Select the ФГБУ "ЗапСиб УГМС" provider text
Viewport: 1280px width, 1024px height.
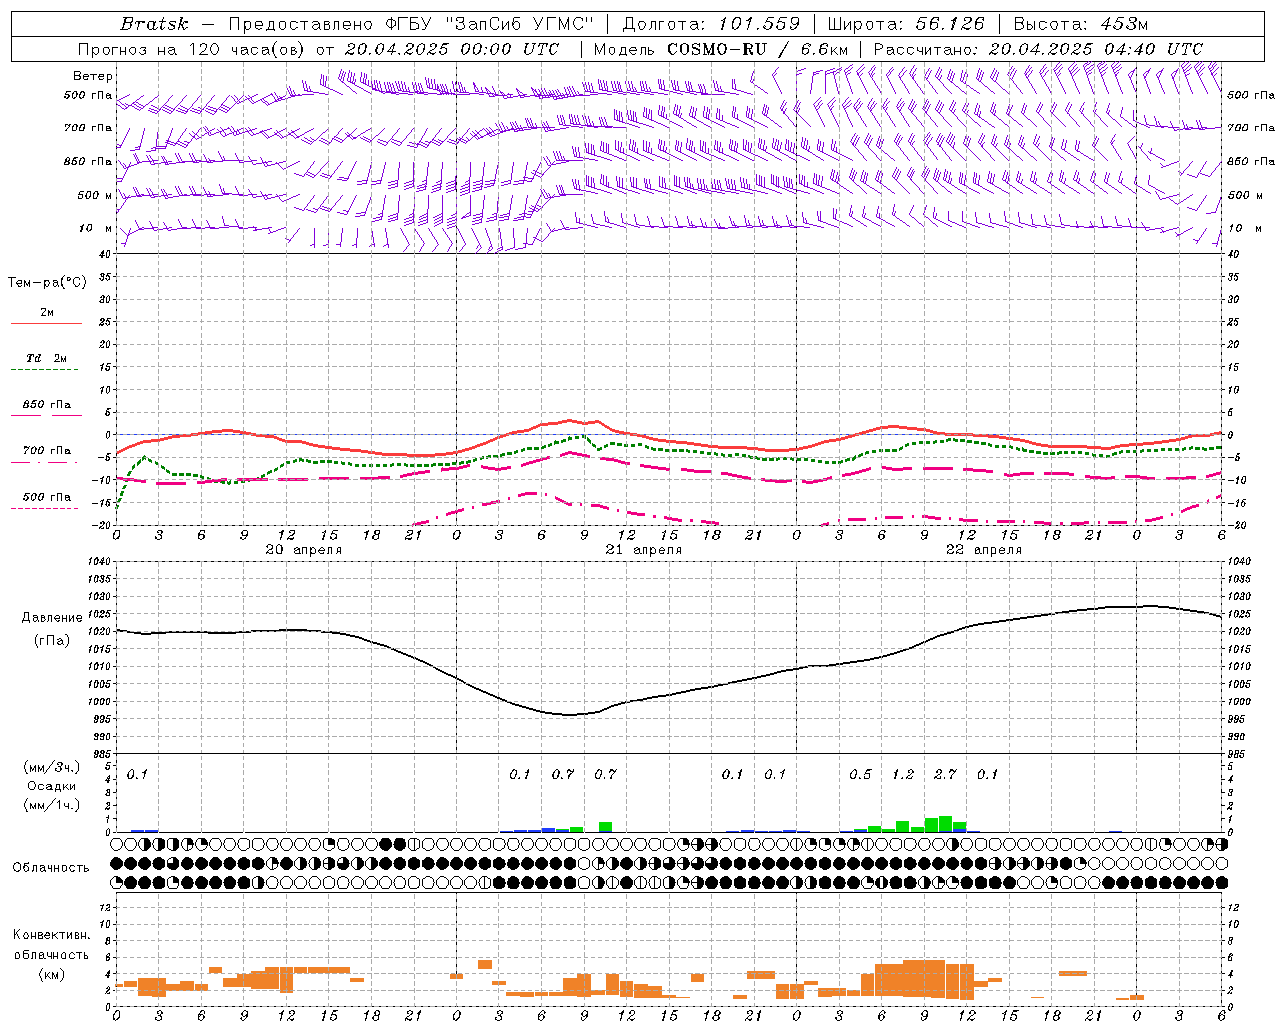490,24
